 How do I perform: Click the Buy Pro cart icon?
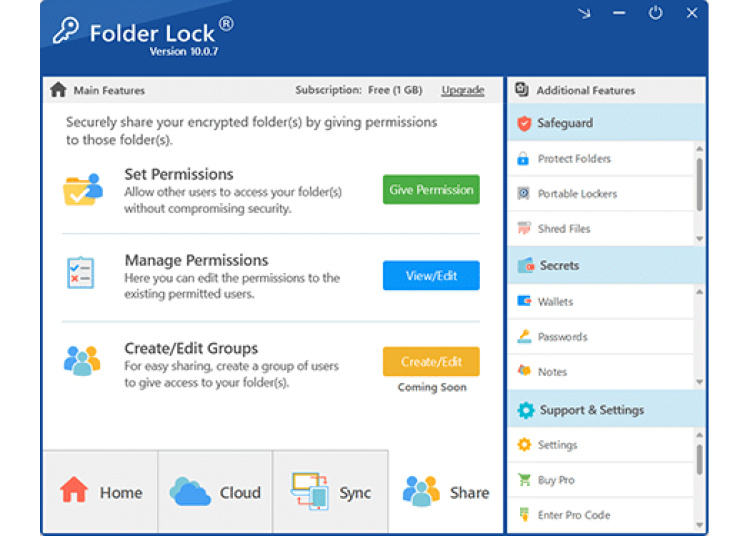[x=523, y=480]
